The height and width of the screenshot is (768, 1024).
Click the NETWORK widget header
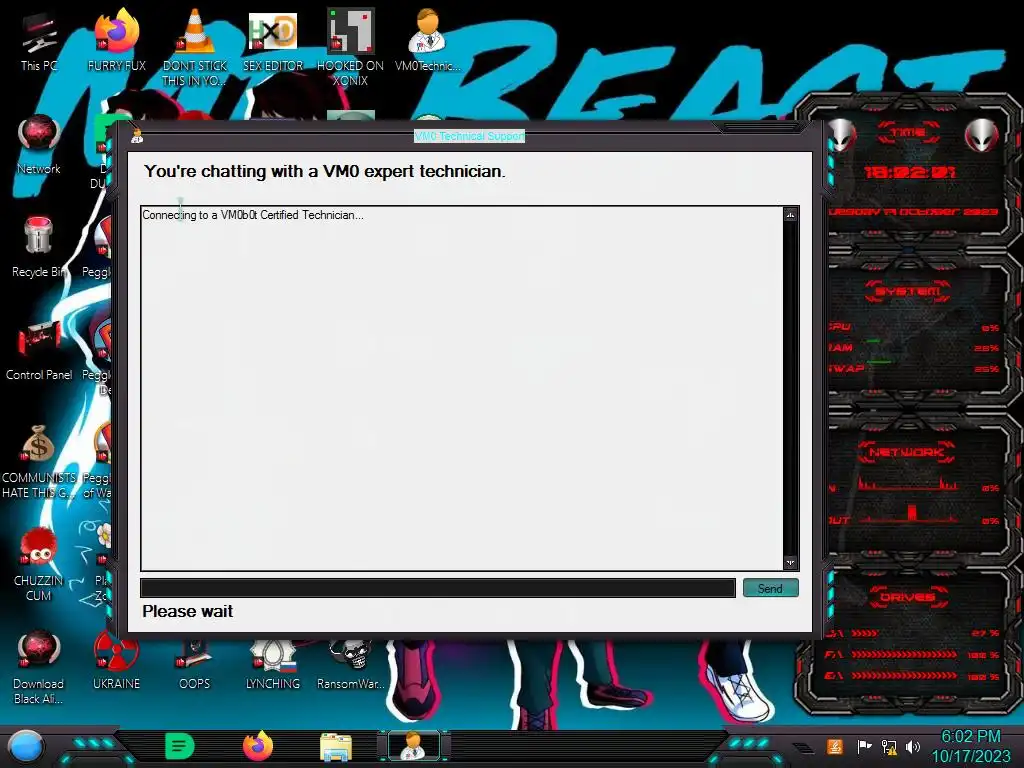(906, 452)
